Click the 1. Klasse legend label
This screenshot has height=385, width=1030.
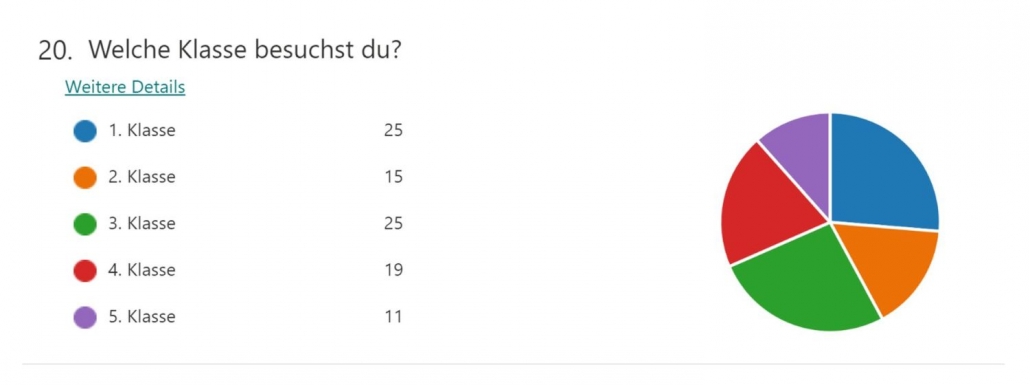(x=142, y=131)
